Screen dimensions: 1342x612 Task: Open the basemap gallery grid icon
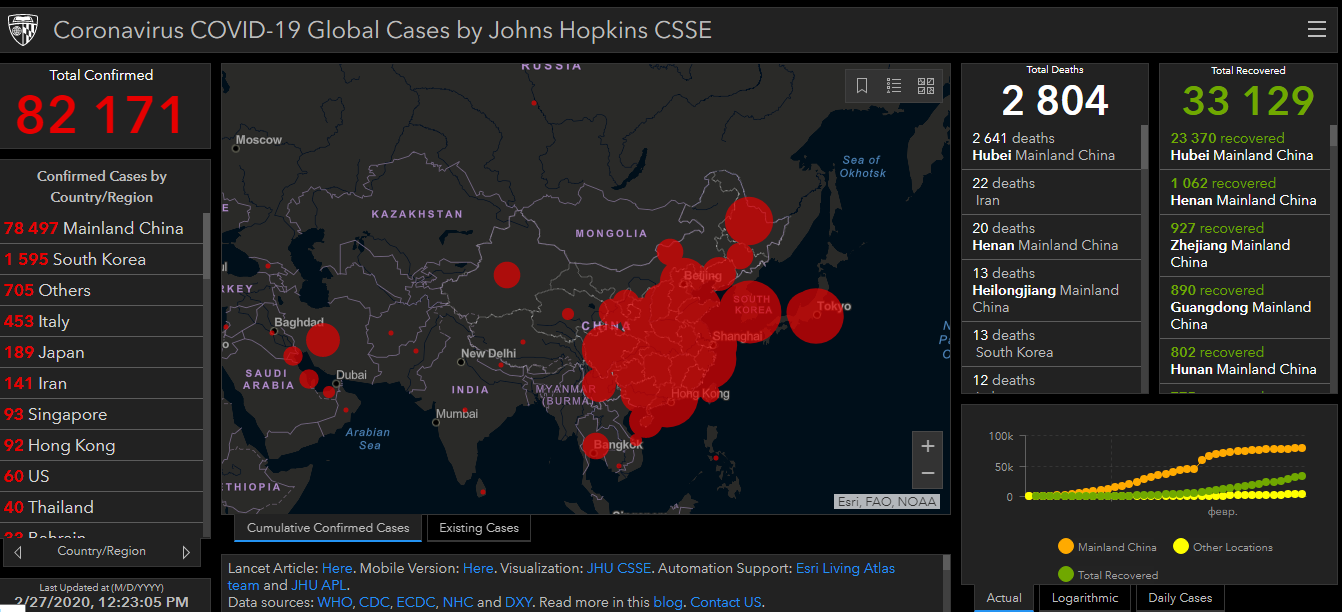(x=926, y=86)
